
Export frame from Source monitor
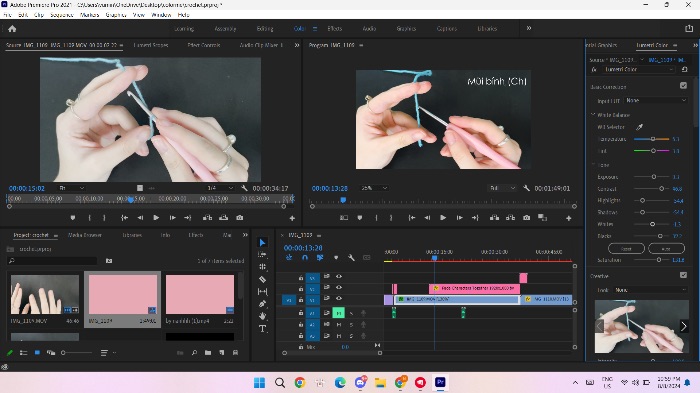pyautogui.click(x=240, y=218)
